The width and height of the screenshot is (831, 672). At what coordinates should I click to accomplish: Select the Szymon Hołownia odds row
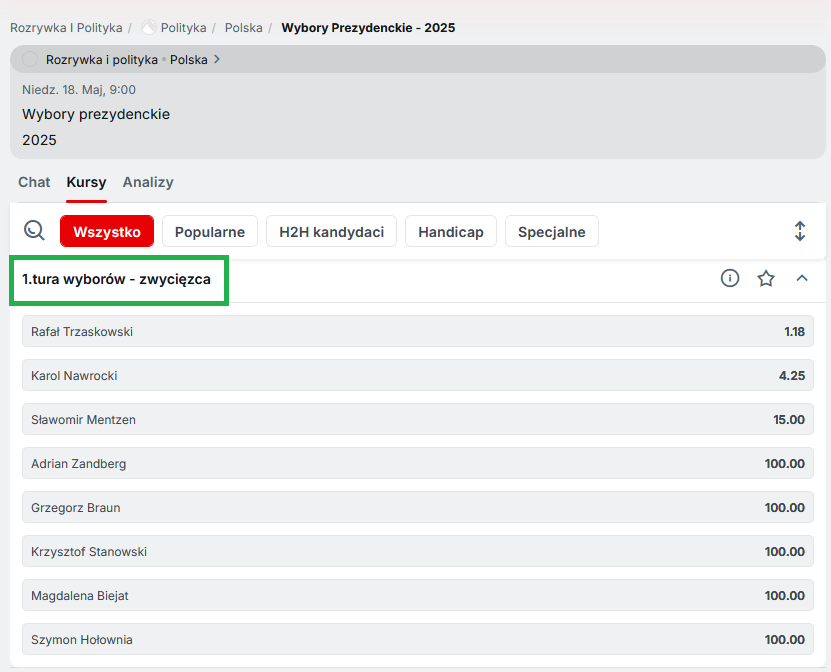pos(418,639)
